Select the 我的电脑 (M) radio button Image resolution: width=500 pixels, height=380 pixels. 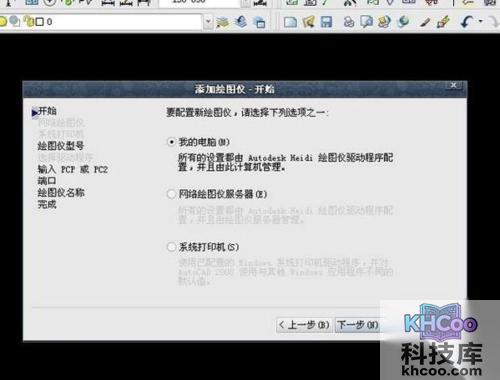pos(171,142)
